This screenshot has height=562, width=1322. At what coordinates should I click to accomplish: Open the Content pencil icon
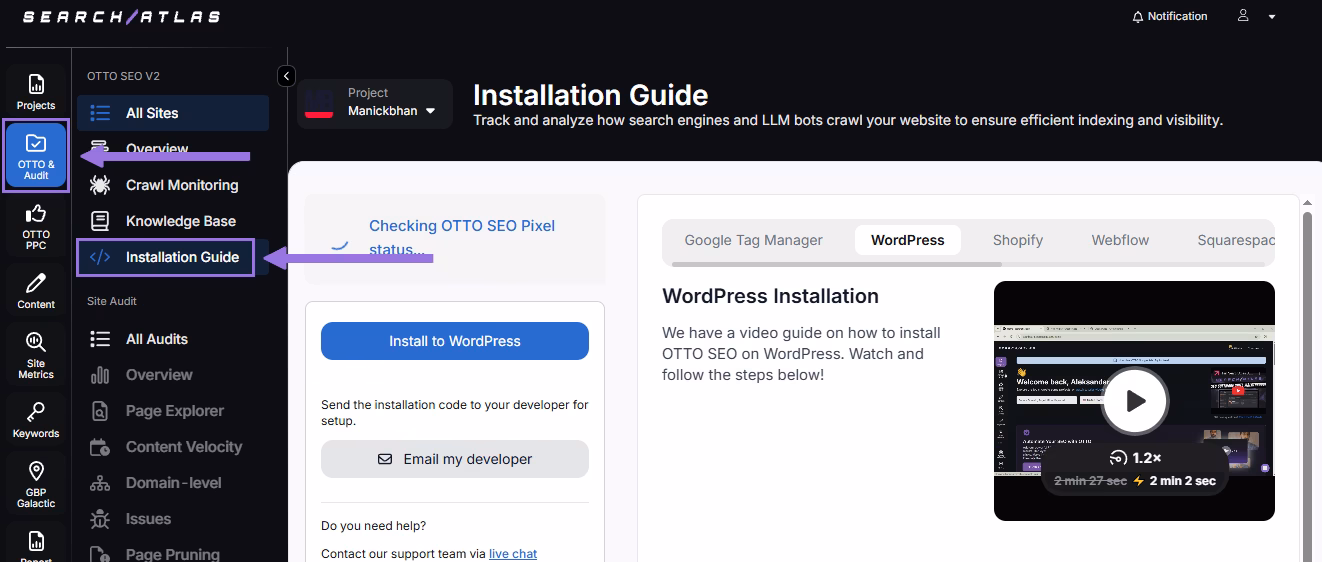(x=36, y=284)
